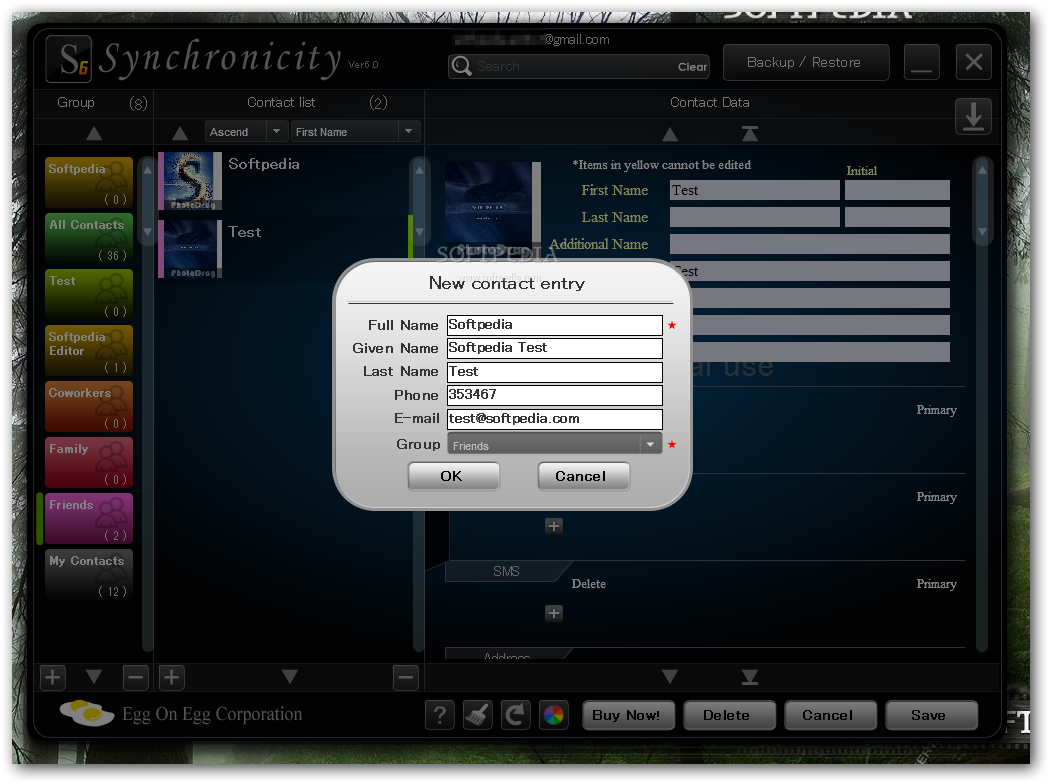
Task: Click the bottom bar Cancel button
Action: (x=830, y=715)
